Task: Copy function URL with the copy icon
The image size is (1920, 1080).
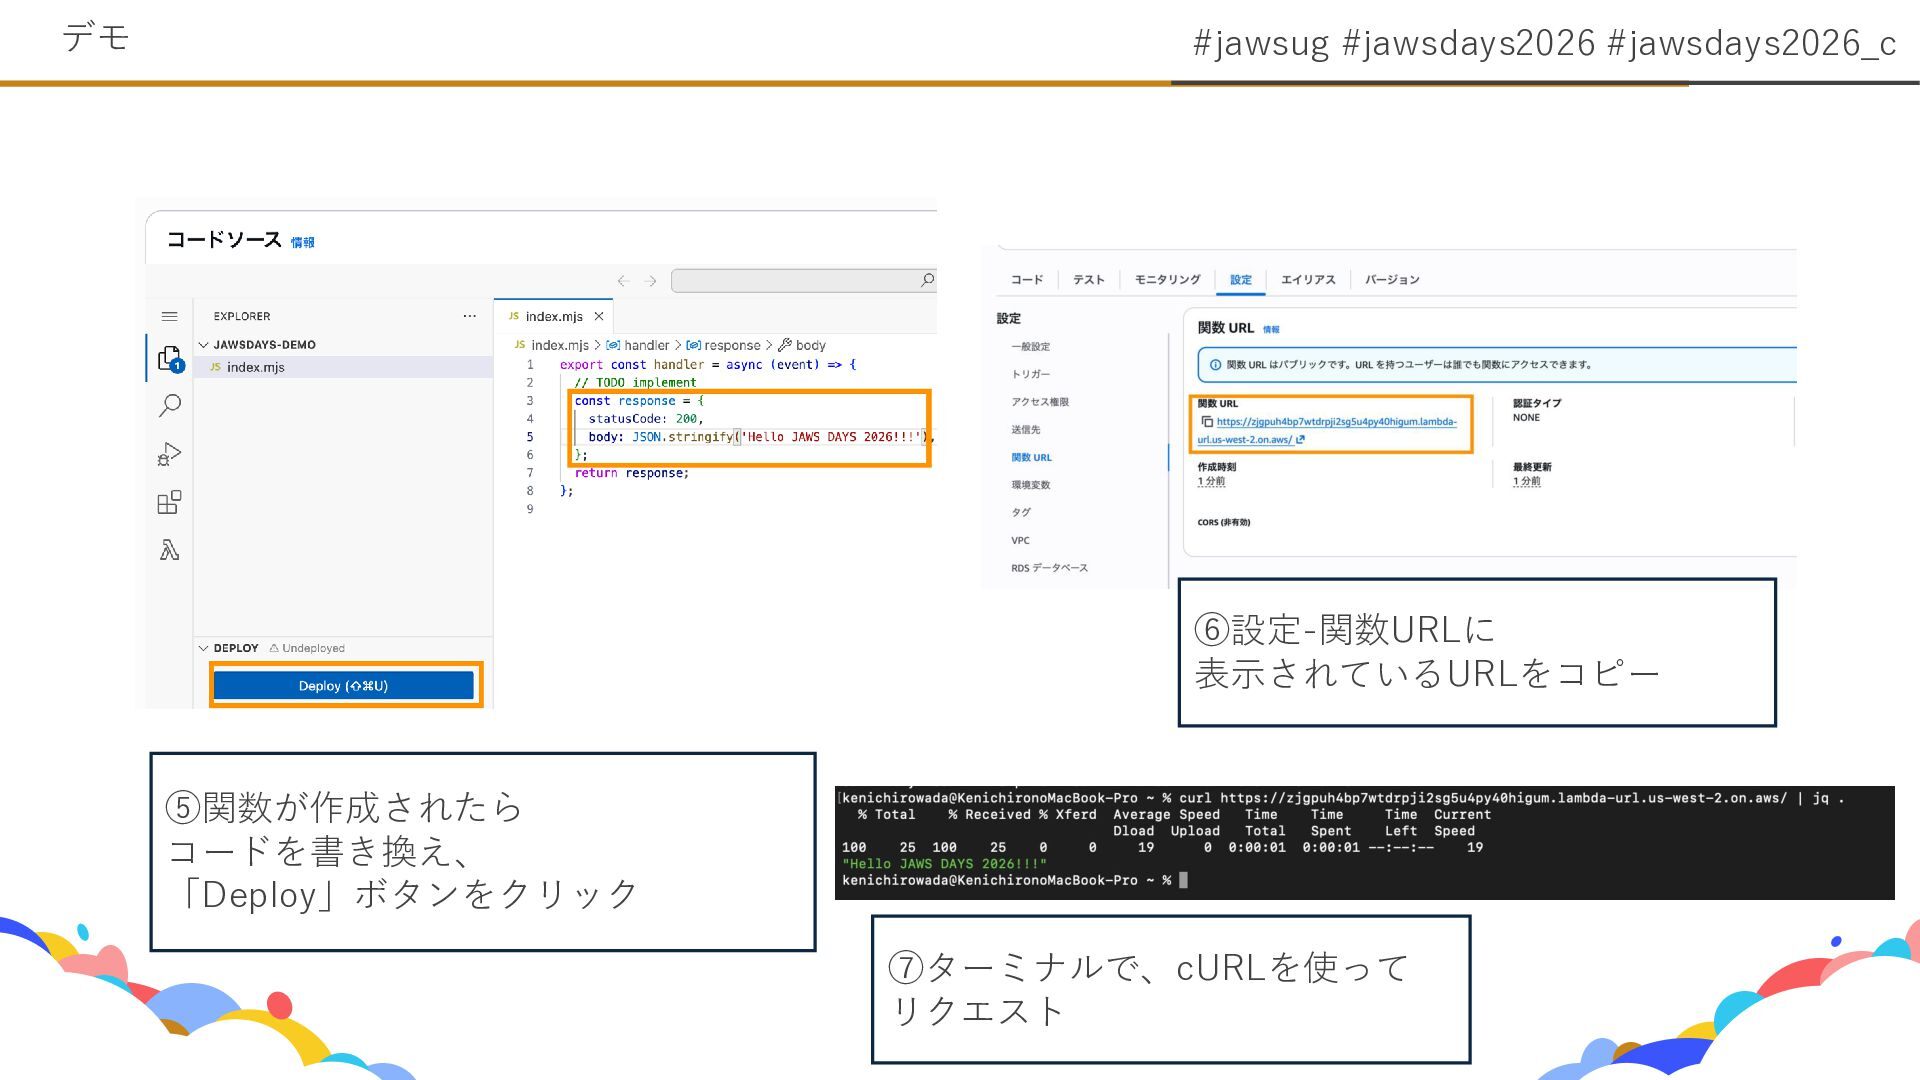Action: (1207, 422)
